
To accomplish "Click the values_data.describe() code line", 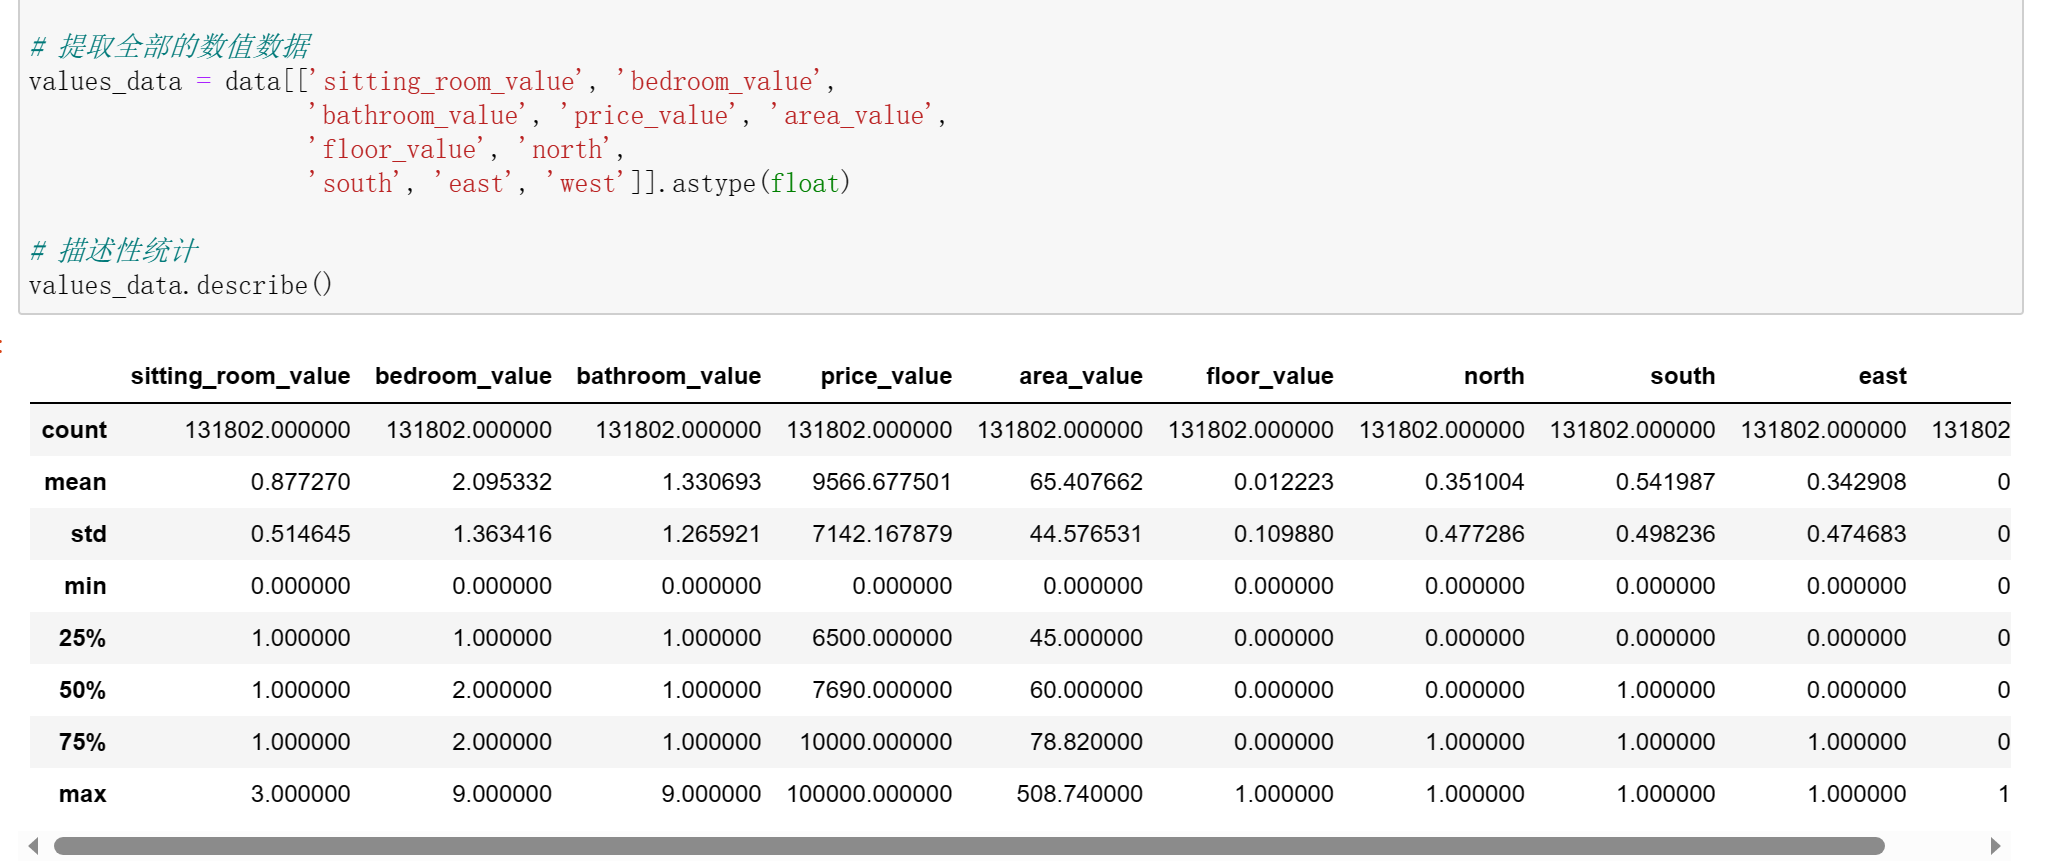I will (180, 285).
